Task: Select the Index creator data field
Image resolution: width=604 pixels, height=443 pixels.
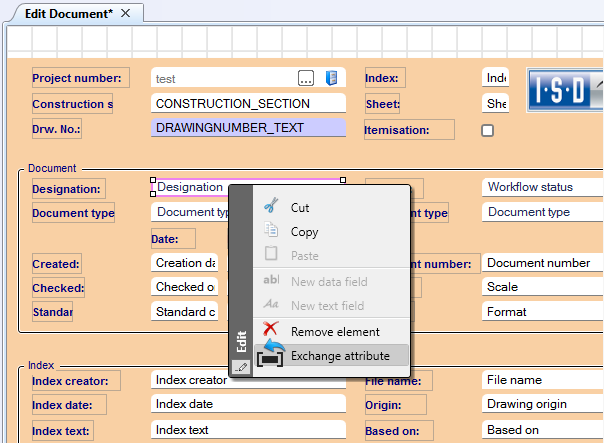Action: coord(248,380)
